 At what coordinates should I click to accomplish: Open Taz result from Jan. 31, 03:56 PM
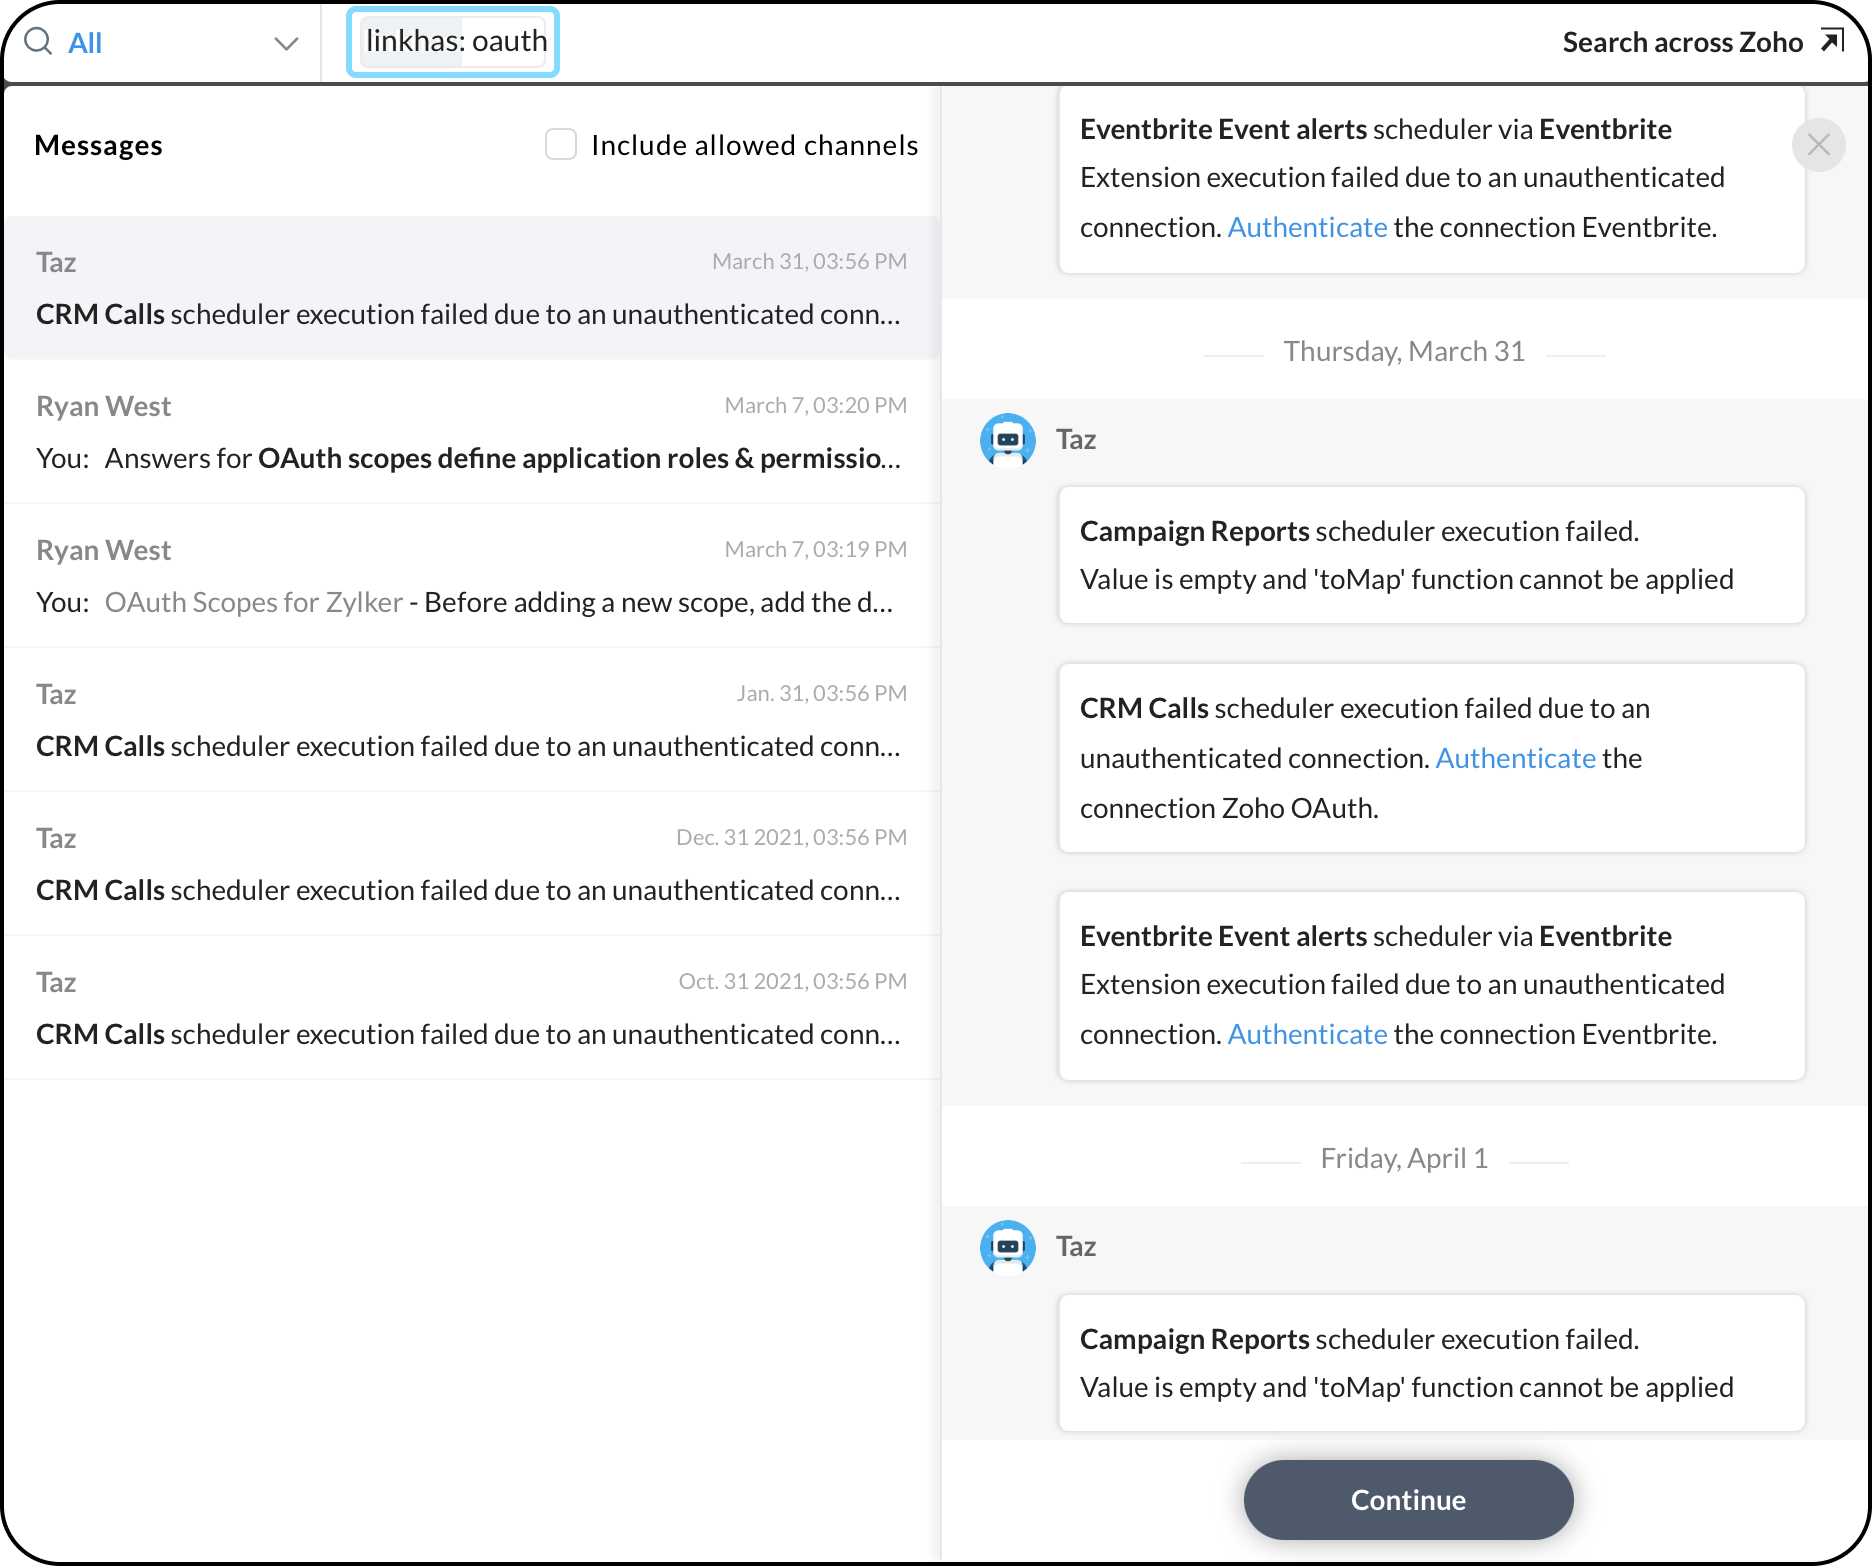[472, 720]
